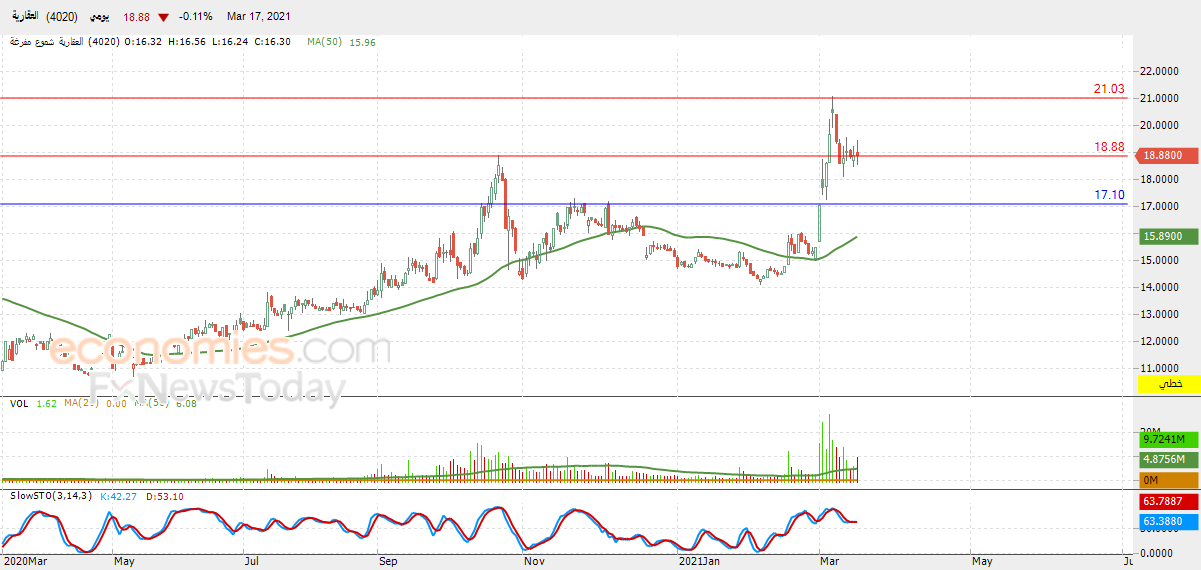
Task: Click the MA(50) value 15.96
Action: tap(364, 42)
